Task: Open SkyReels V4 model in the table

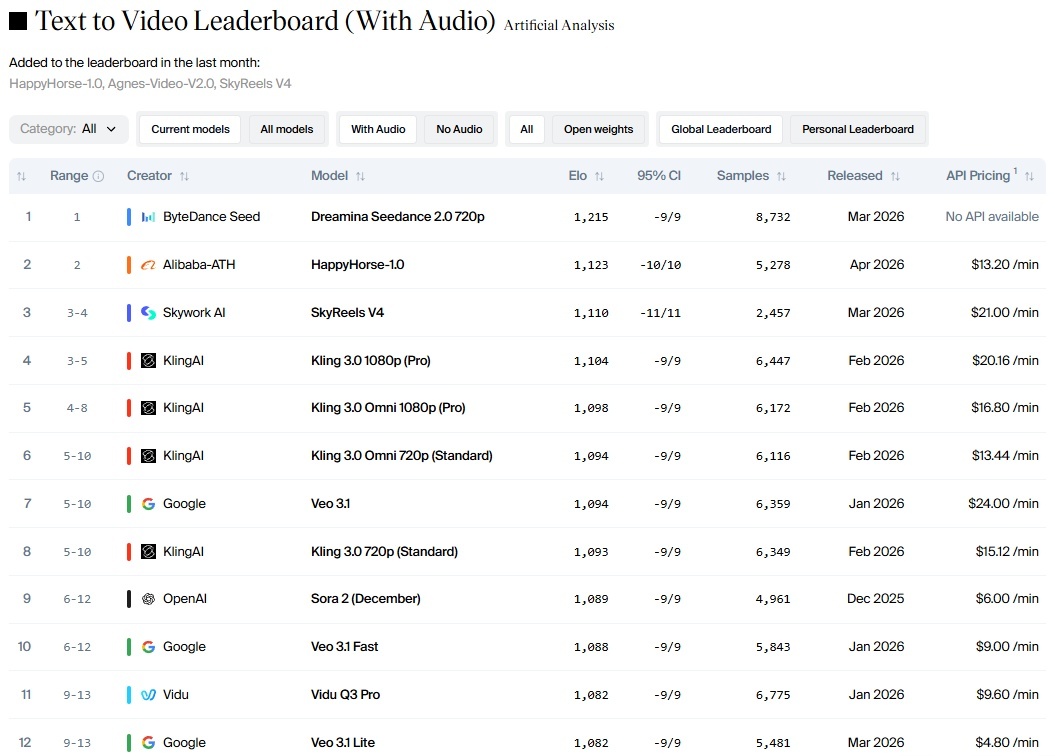Action: point(347,312)
